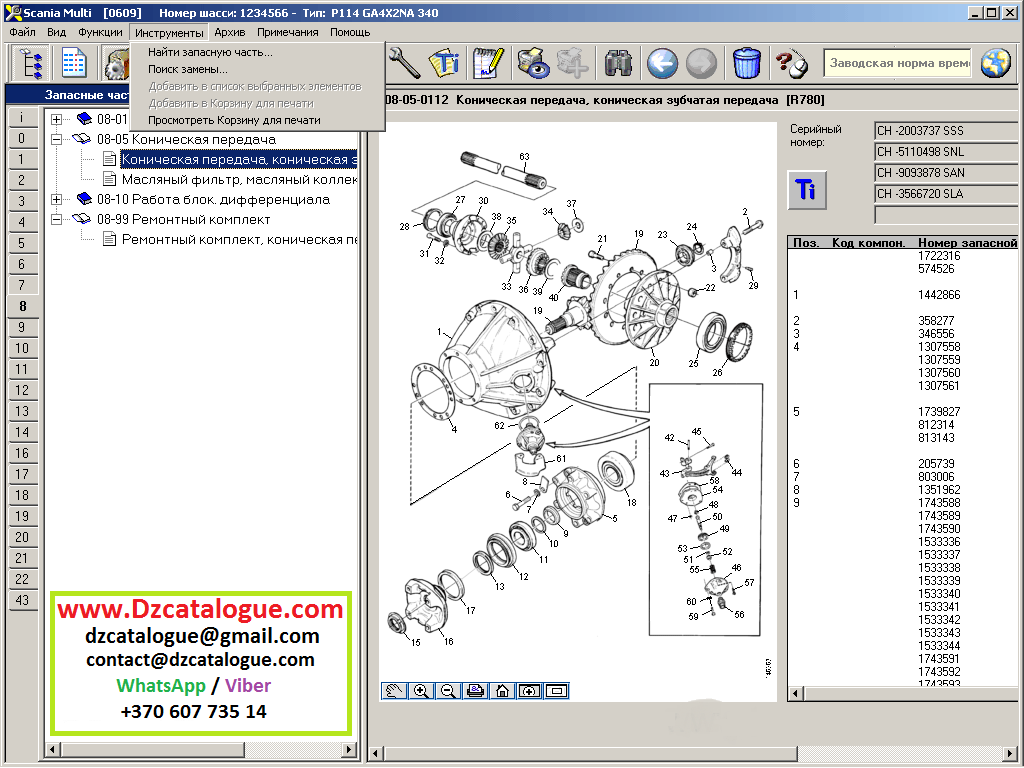Open the tree structure view icon
The height and width of the screenshot is (768, 1024).
click(30, 63)
